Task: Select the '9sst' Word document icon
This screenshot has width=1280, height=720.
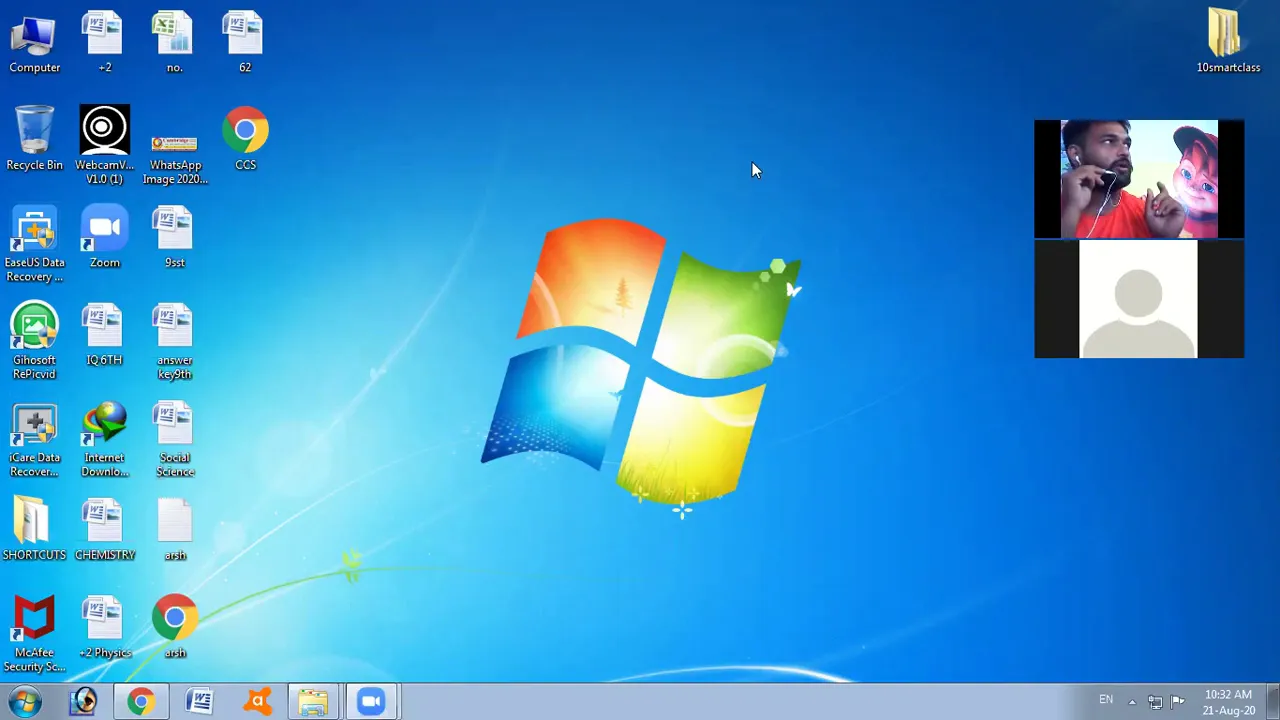Action: click(x=174, y=237)
